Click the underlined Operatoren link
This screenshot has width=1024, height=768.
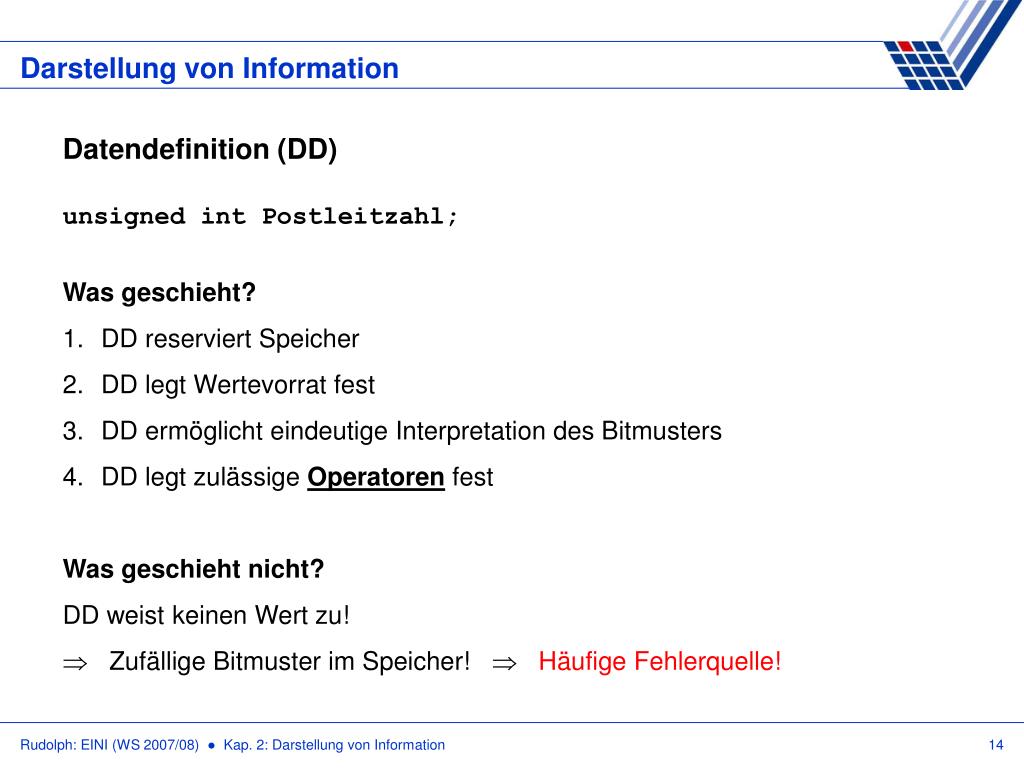[x=376, y=477]
